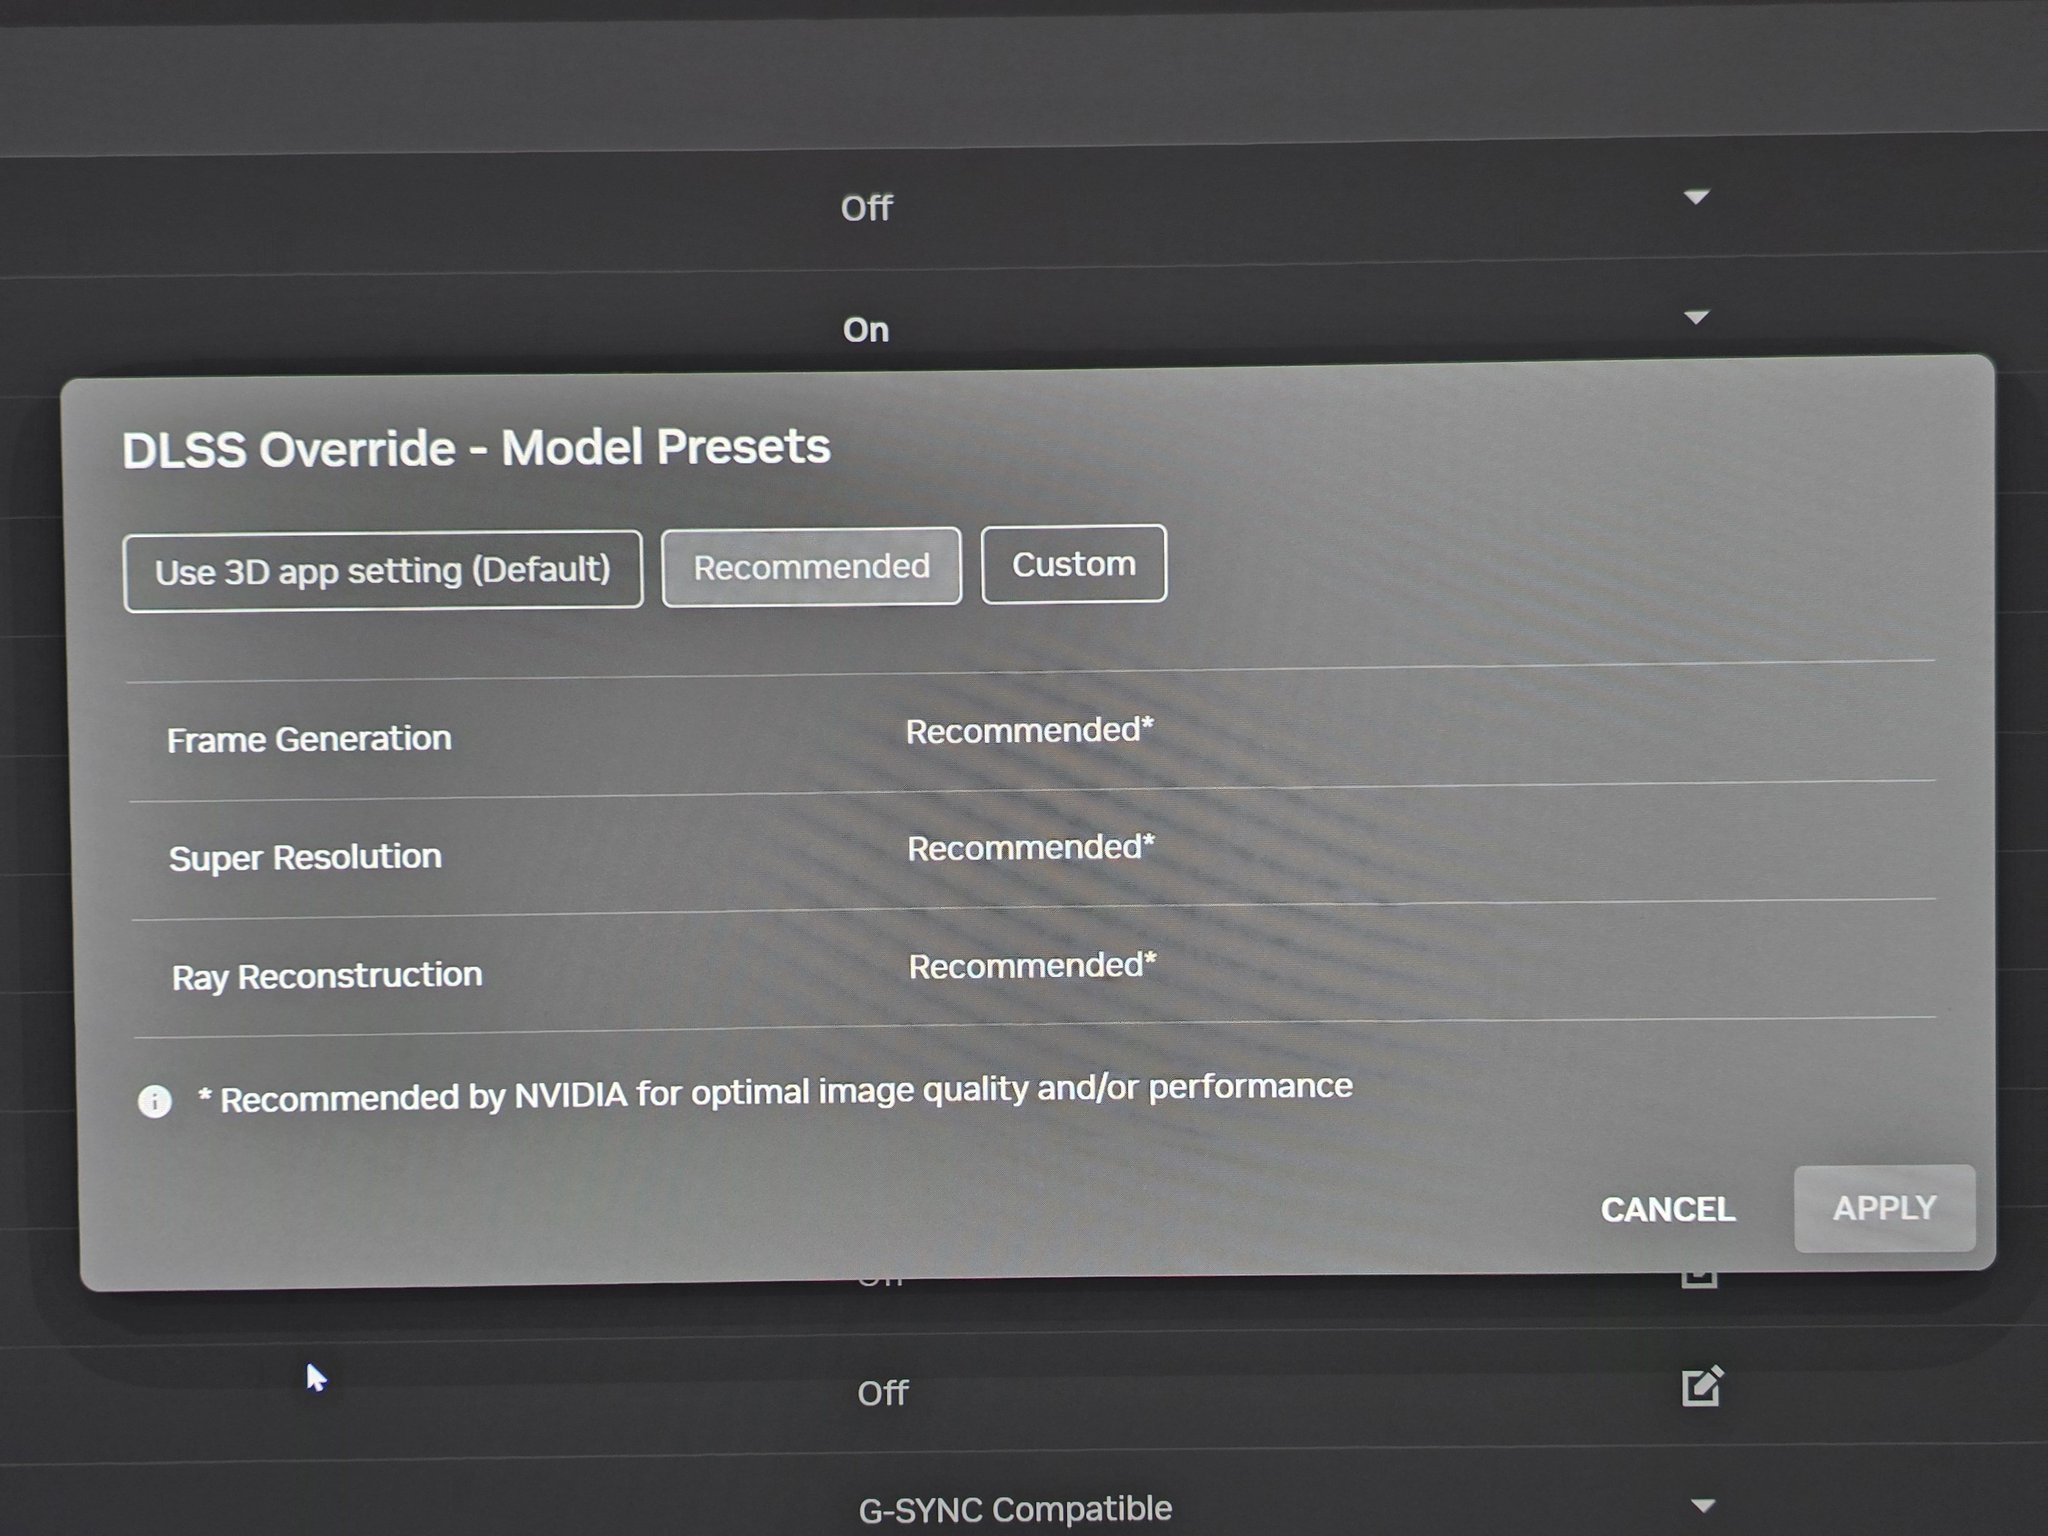
Task: Click the On value in background settings
Action: click(866, 329)
